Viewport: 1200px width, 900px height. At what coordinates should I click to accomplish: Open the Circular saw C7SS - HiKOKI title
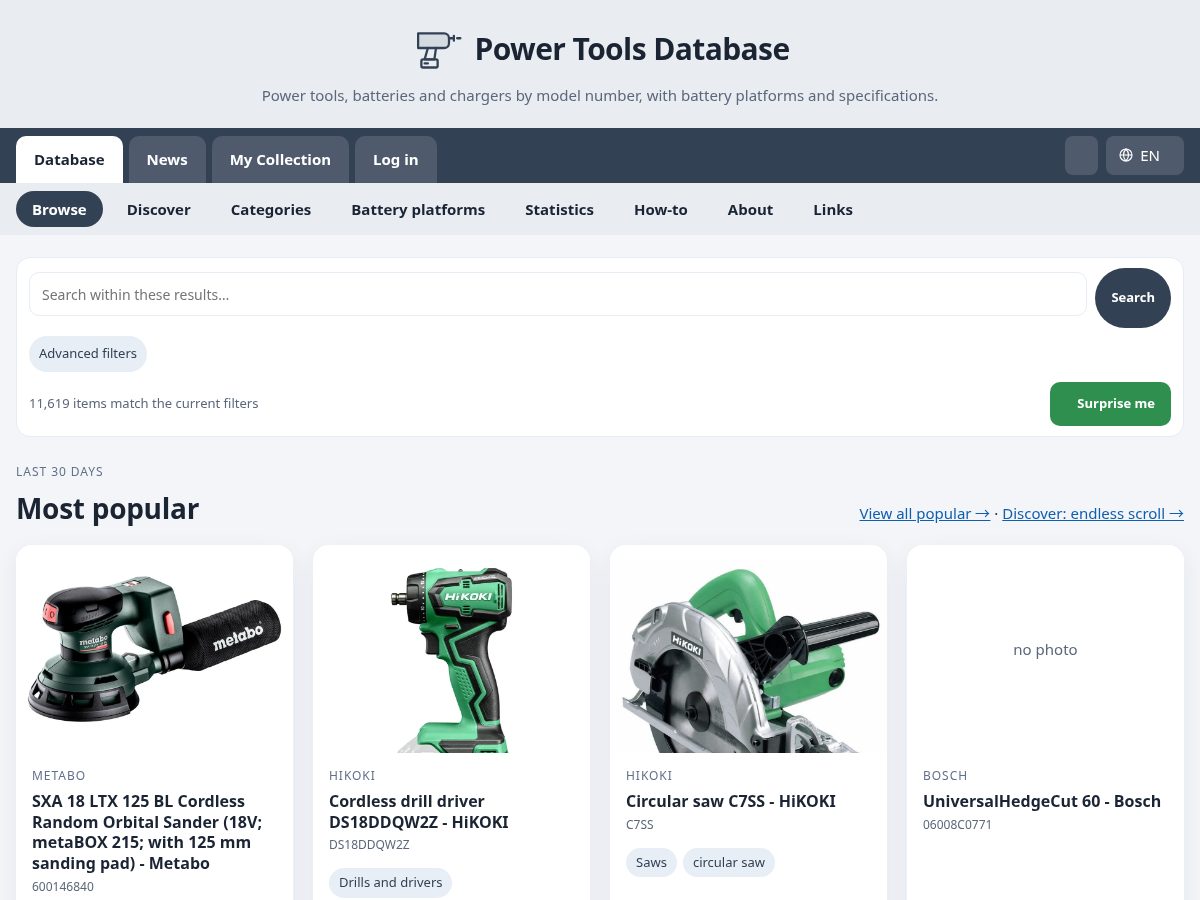731,801
